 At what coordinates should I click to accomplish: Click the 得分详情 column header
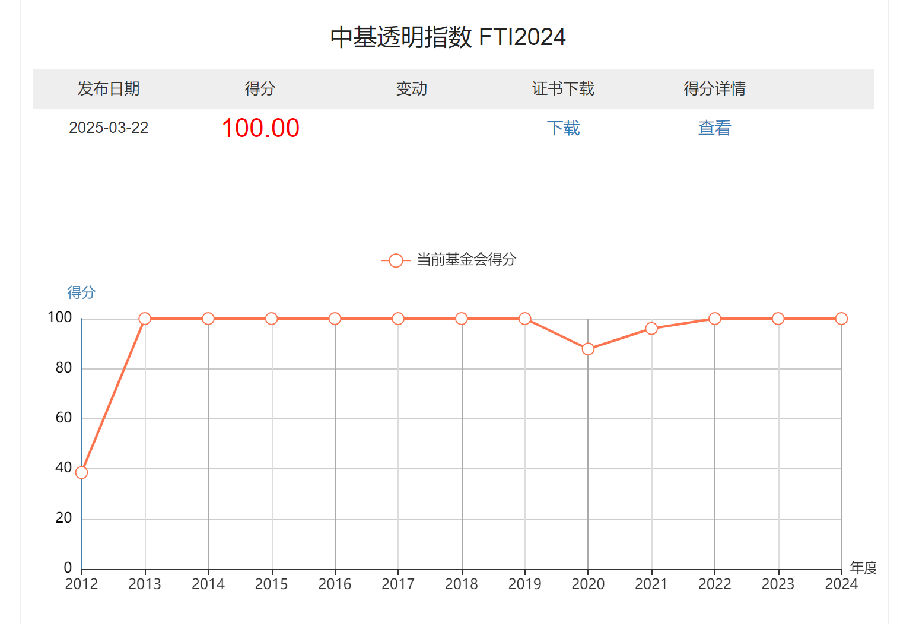714,89
